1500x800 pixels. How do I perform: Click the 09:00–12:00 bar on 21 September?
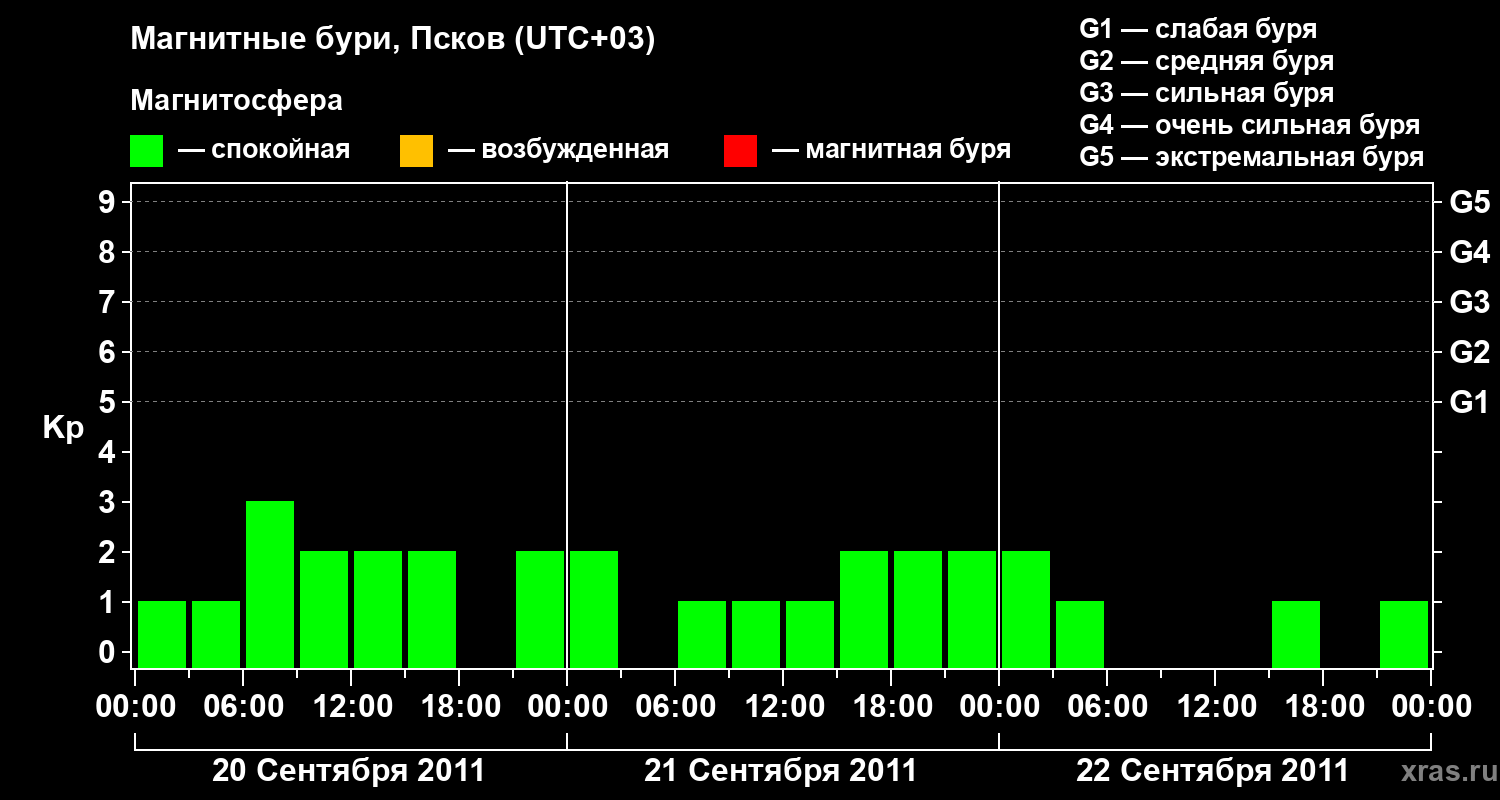[x=756, y=634]
